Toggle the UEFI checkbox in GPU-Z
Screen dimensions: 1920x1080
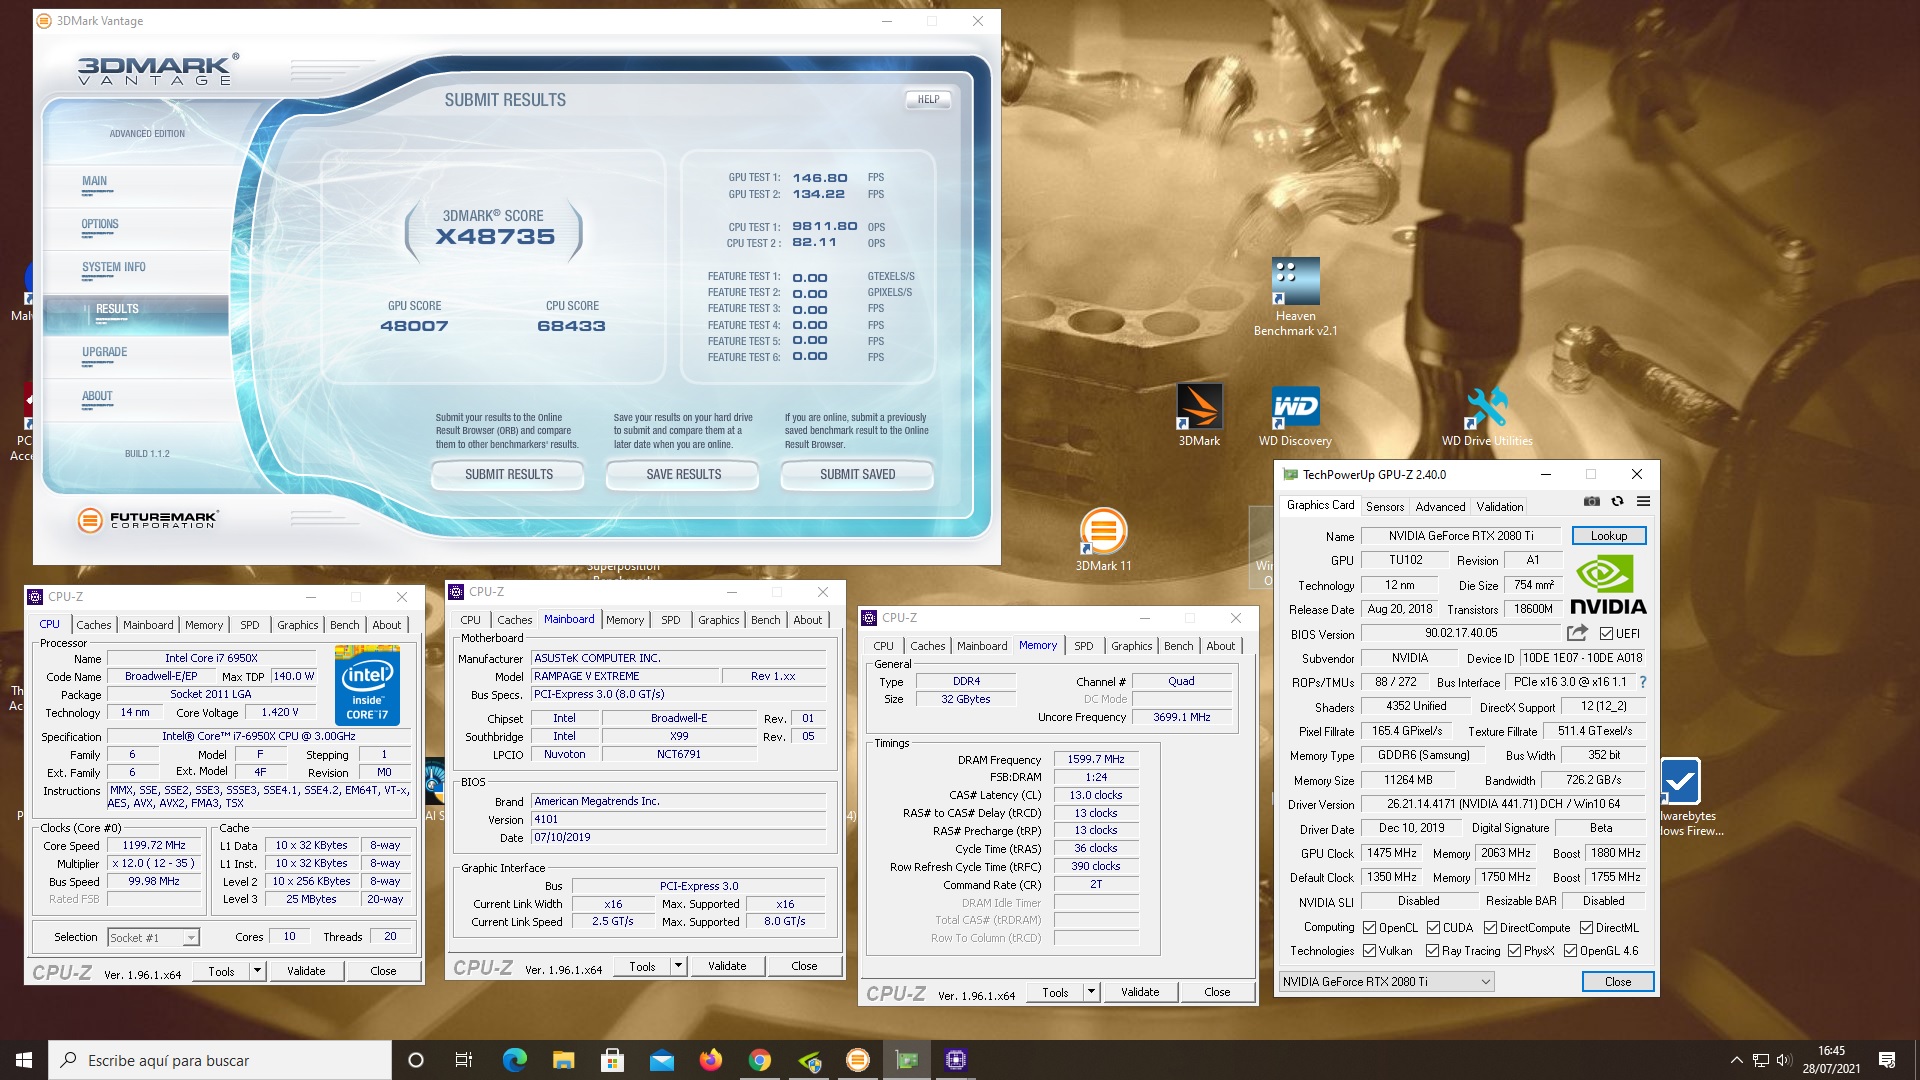[x=1605, y=634]
